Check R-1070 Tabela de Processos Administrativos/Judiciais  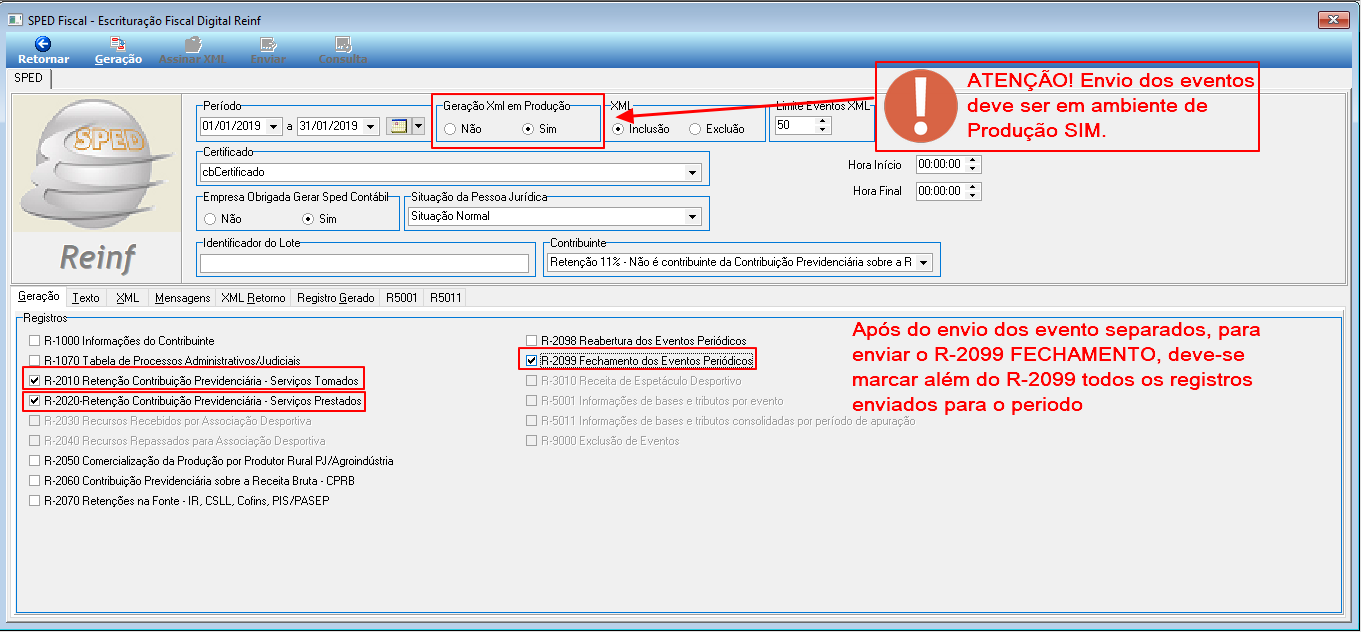pos(35,361)
